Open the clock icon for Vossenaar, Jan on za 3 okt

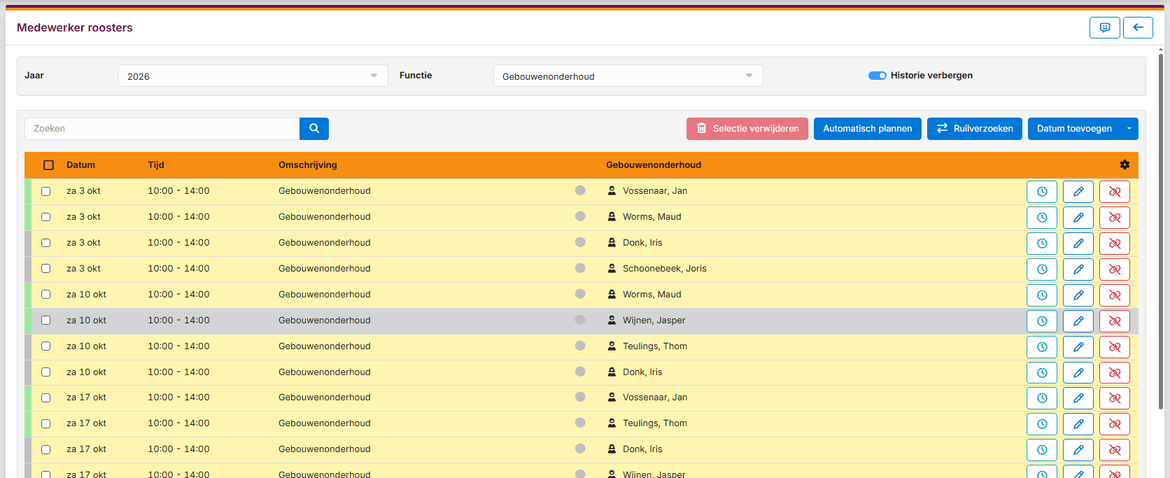coord(1042,191)
